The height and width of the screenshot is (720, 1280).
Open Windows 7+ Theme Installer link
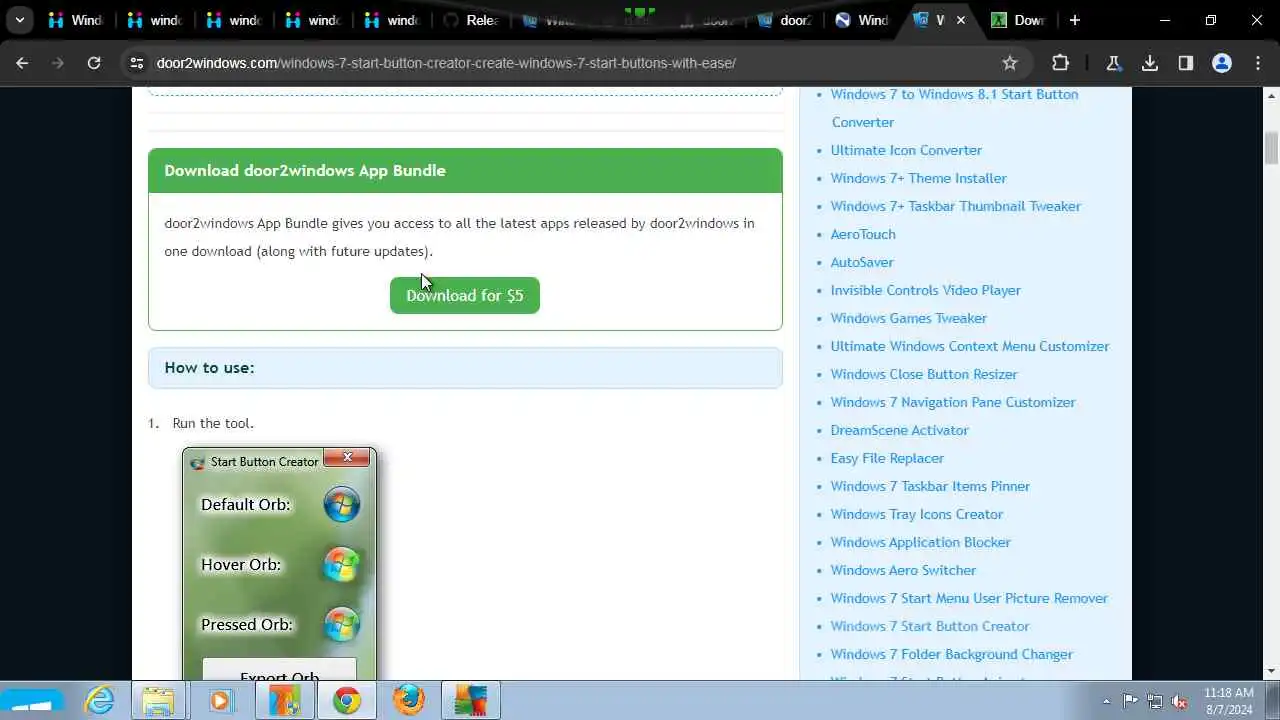[918, 178]
